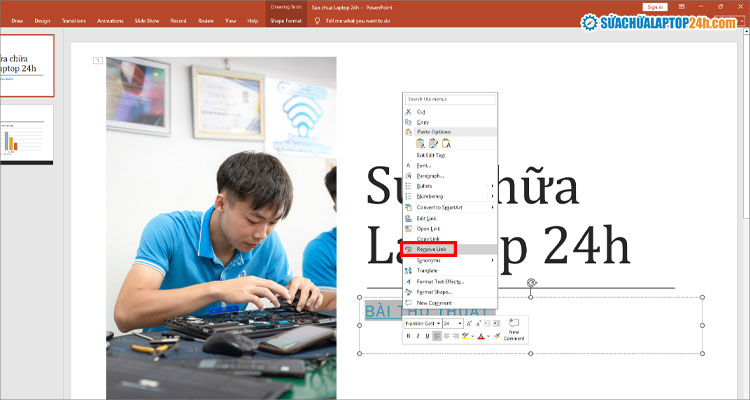The height and width of the screenshot is (400, 750).
Task: Increase list indent level on mini toolbar
Action: [496, 324]
